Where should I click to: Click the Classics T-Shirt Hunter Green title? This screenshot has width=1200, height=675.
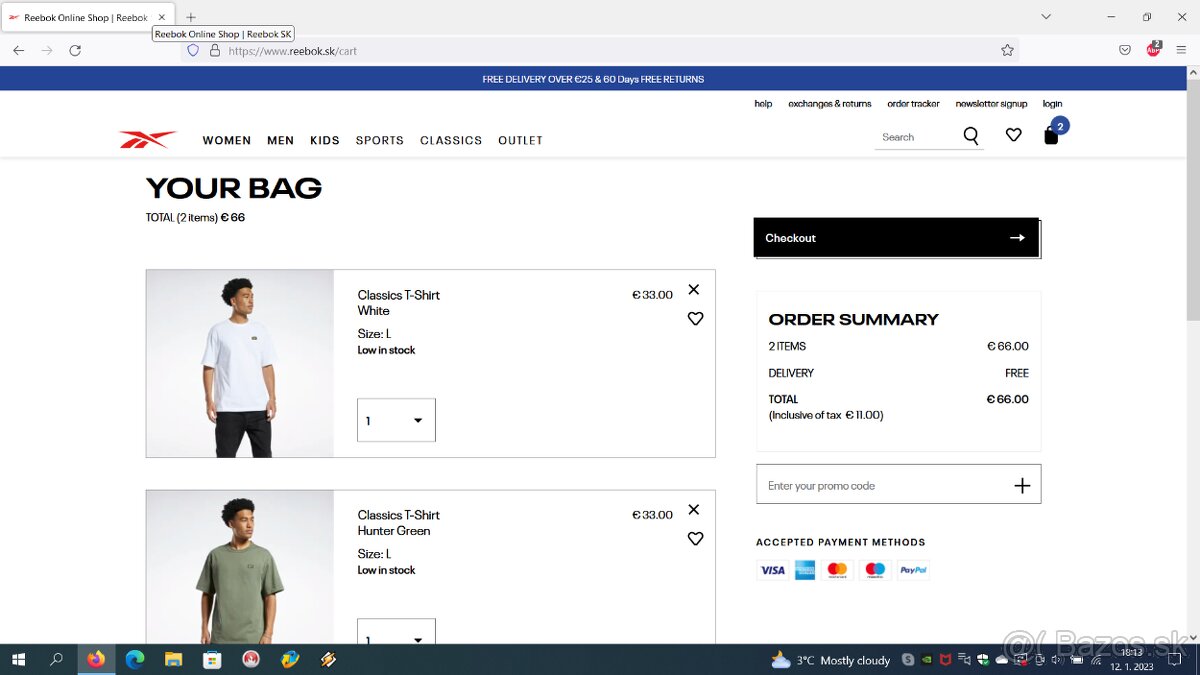coord(398,523)
